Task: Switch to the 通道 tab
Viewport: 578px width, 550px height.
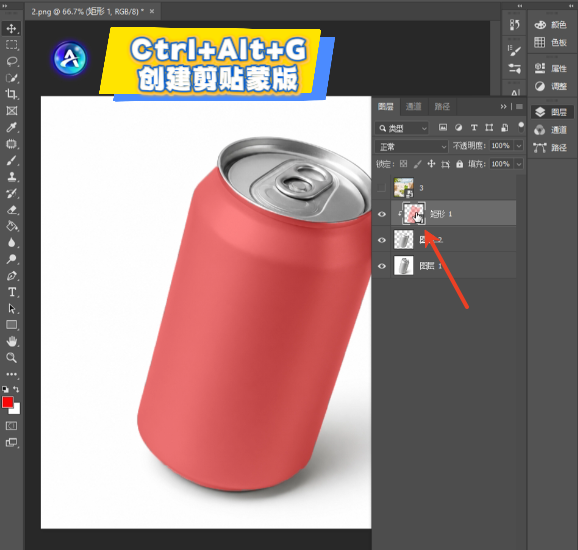Action: (x=413, y=107)
